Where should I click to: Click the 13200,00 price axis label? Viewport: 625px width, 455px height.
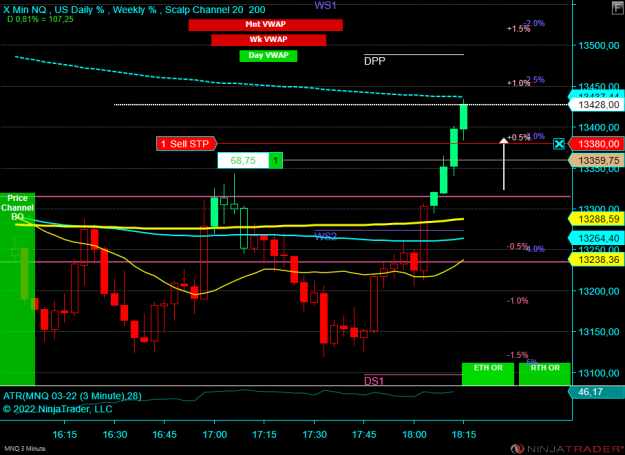coord(599,291)
